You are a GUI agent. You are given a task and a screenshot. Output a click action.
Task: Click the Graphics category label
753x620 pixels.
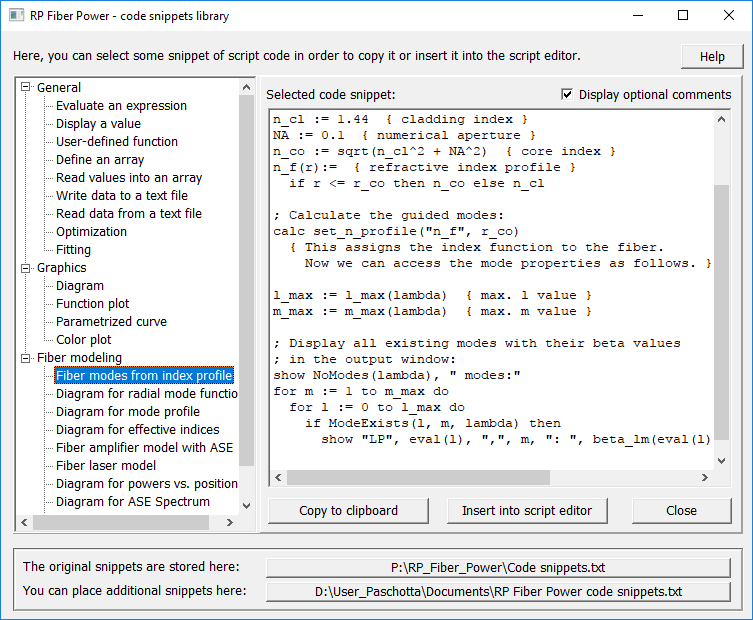[61, 268]
